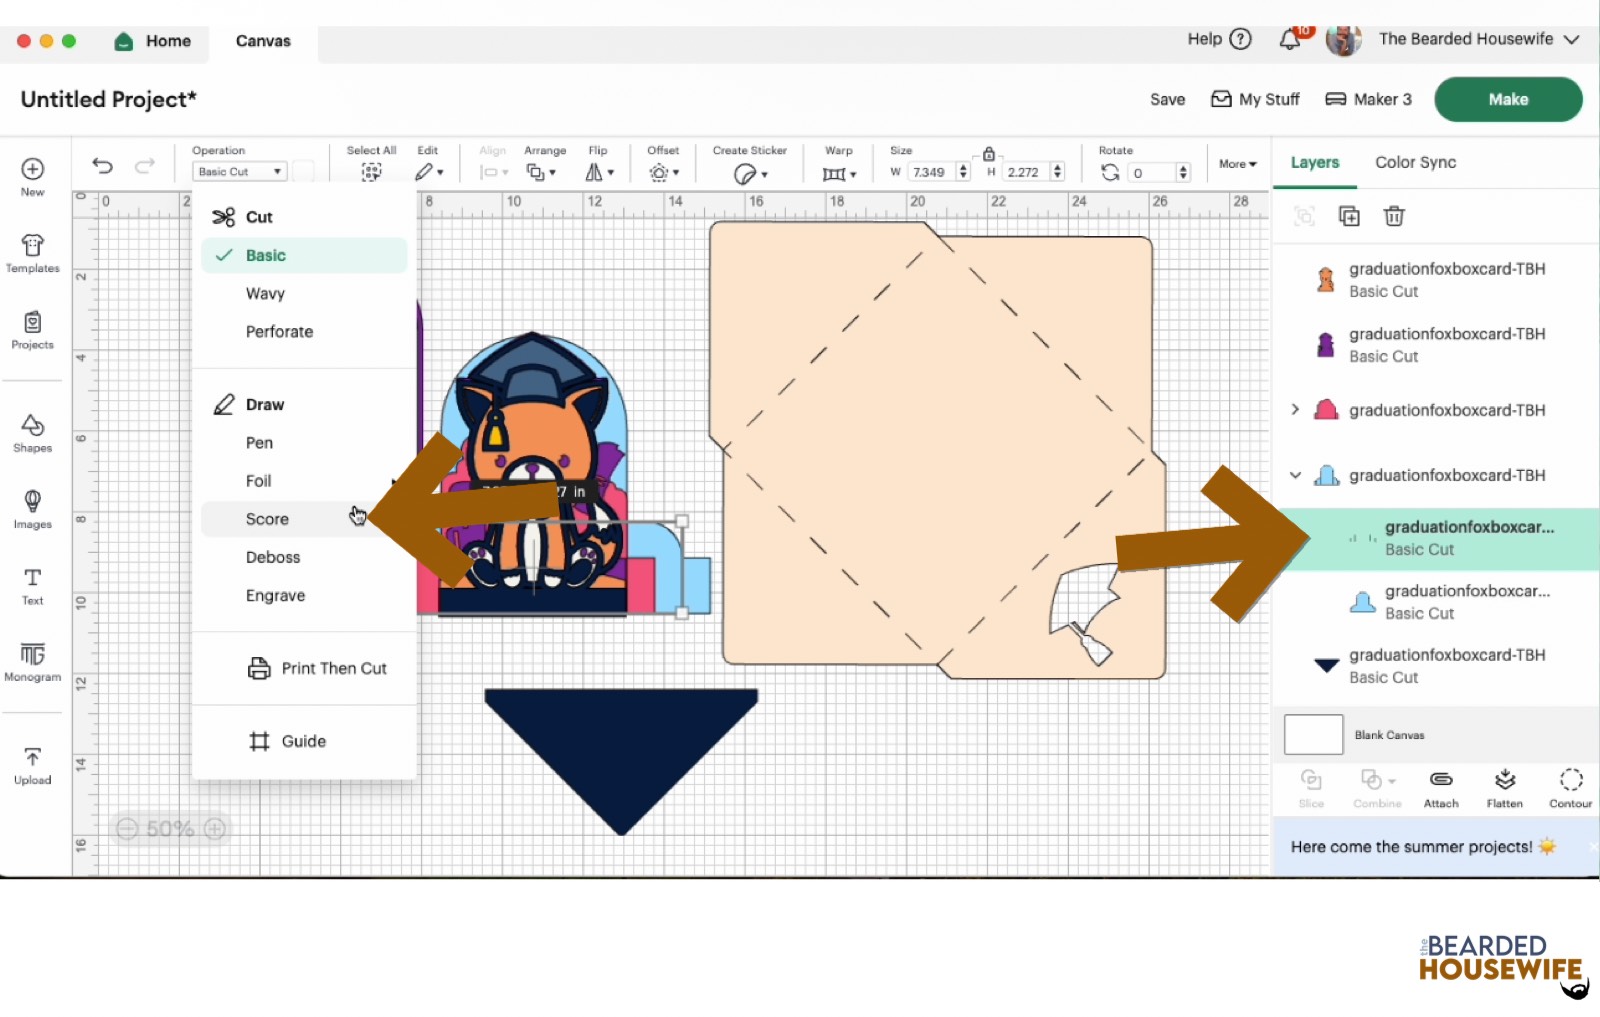Open the Operation dropdown Basic Cut

[239, 172]
